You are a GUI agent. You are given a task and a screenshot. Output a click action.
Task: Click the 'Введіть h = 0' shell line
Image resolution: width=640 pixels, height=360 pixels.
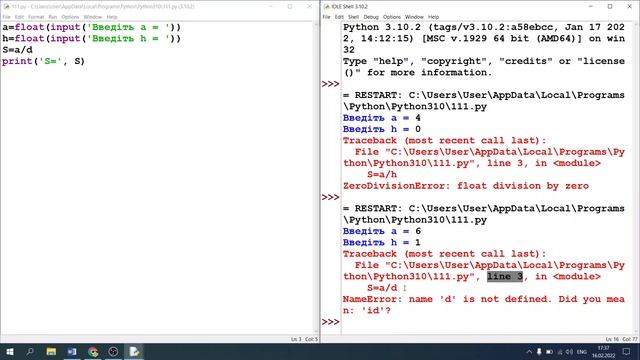382,129
